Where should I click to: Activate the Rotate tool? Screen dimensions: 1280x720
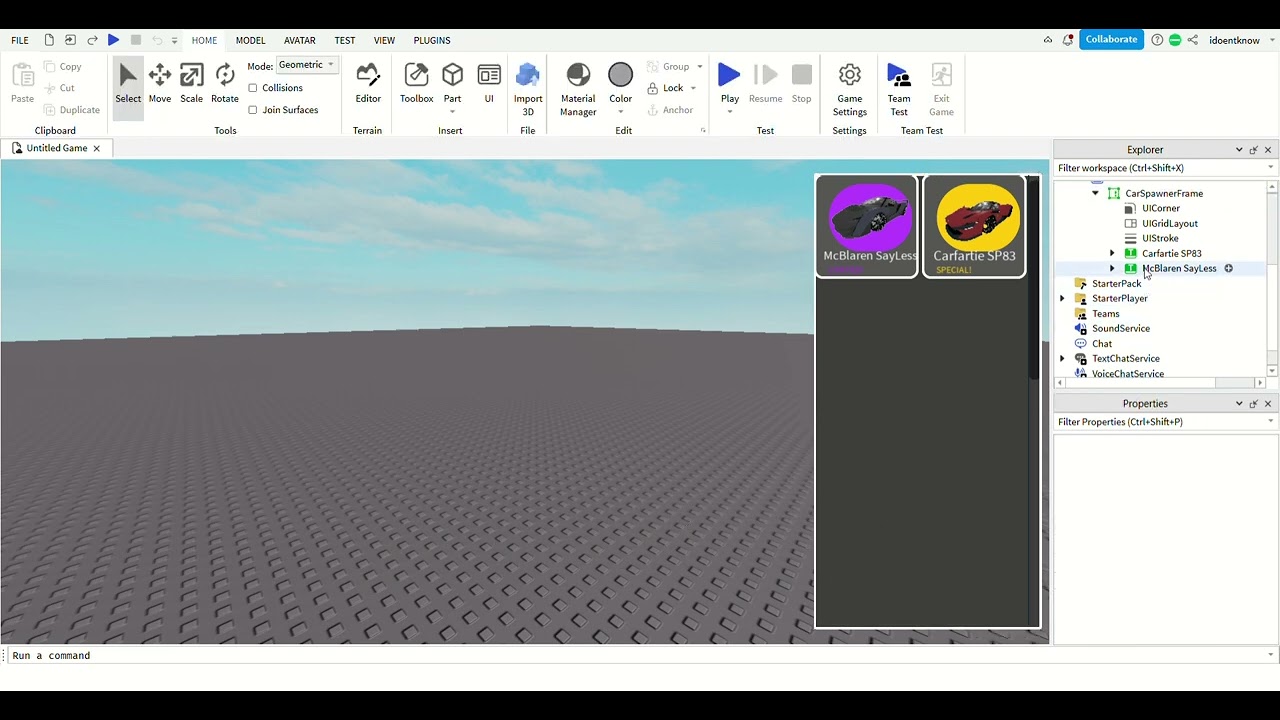click(x=225, y=84)
